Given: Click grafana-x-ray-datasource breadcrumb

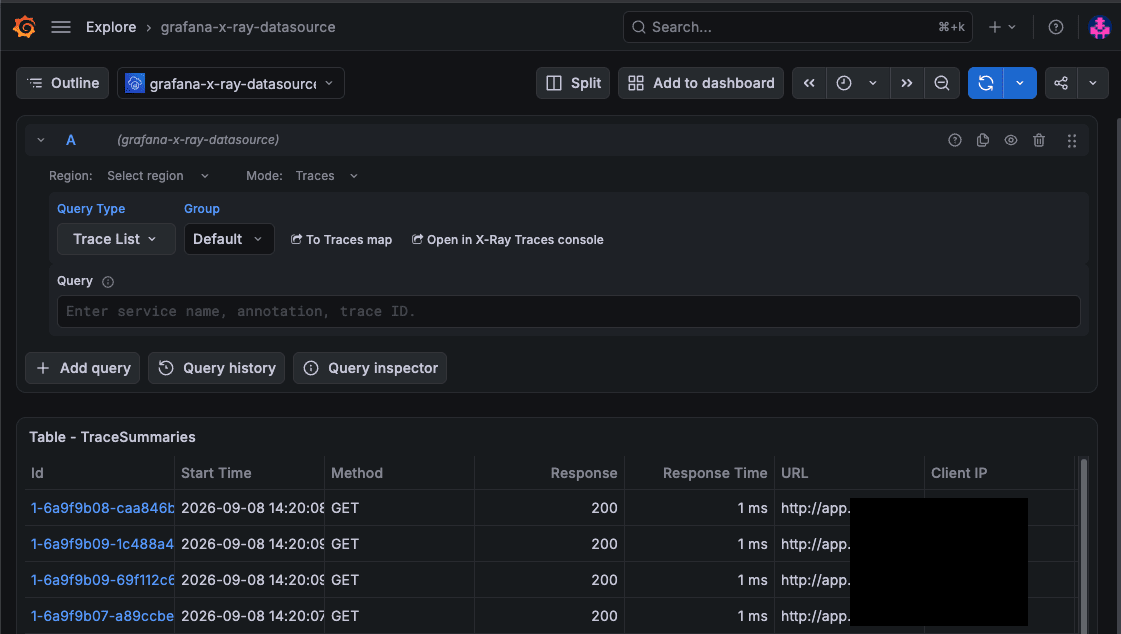Looking at the screenshot, I should tap(248, 27).
